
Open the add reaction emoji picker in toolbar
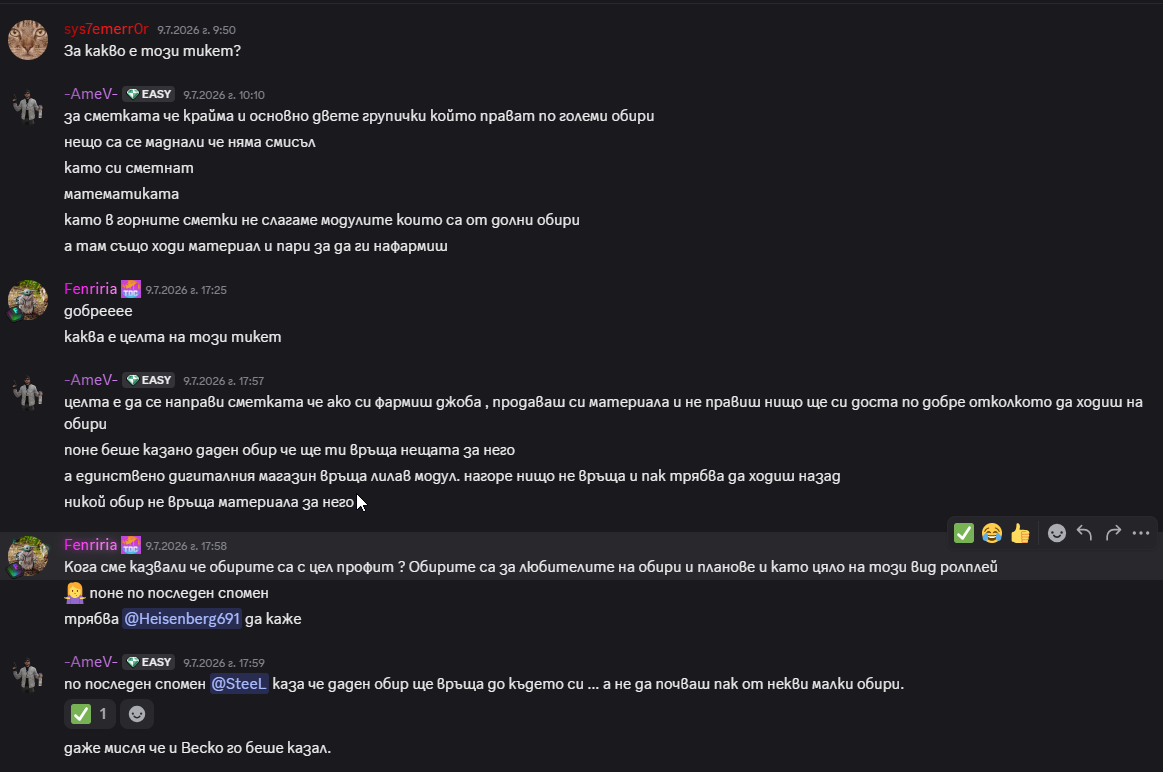click(x=1056, y=532)
